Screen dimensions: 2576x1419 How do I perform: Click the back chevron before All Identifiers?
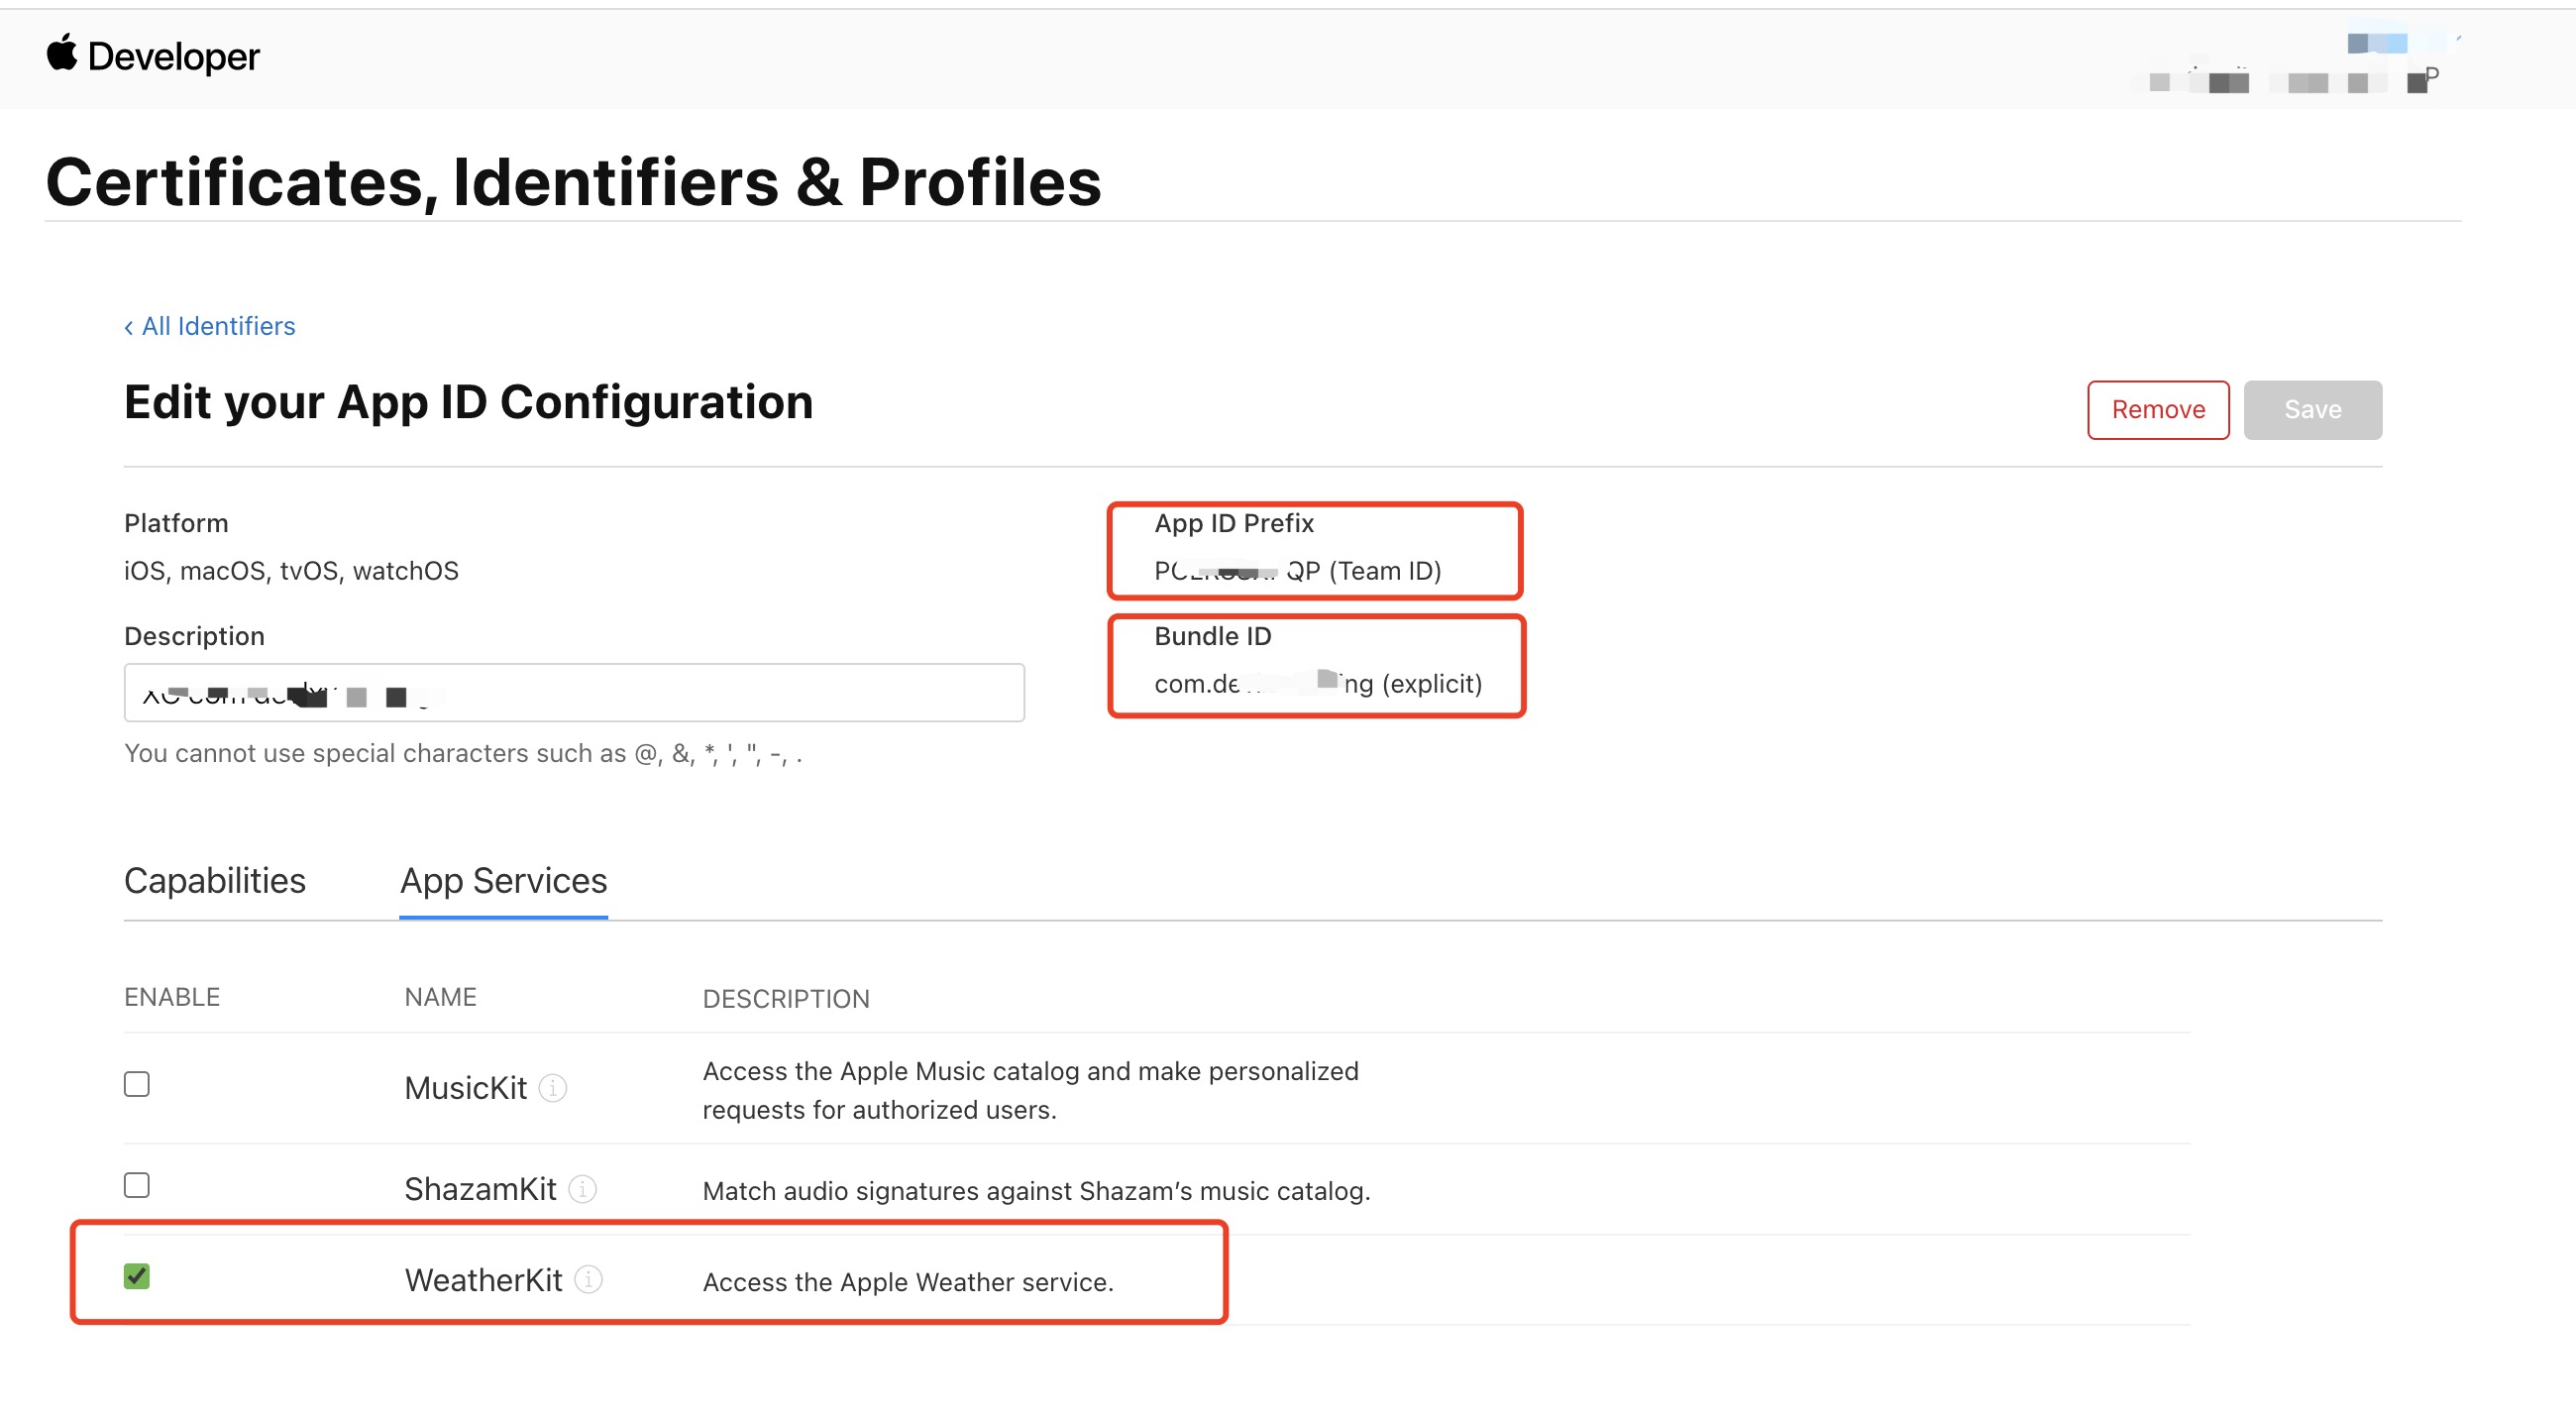point(129,327)
